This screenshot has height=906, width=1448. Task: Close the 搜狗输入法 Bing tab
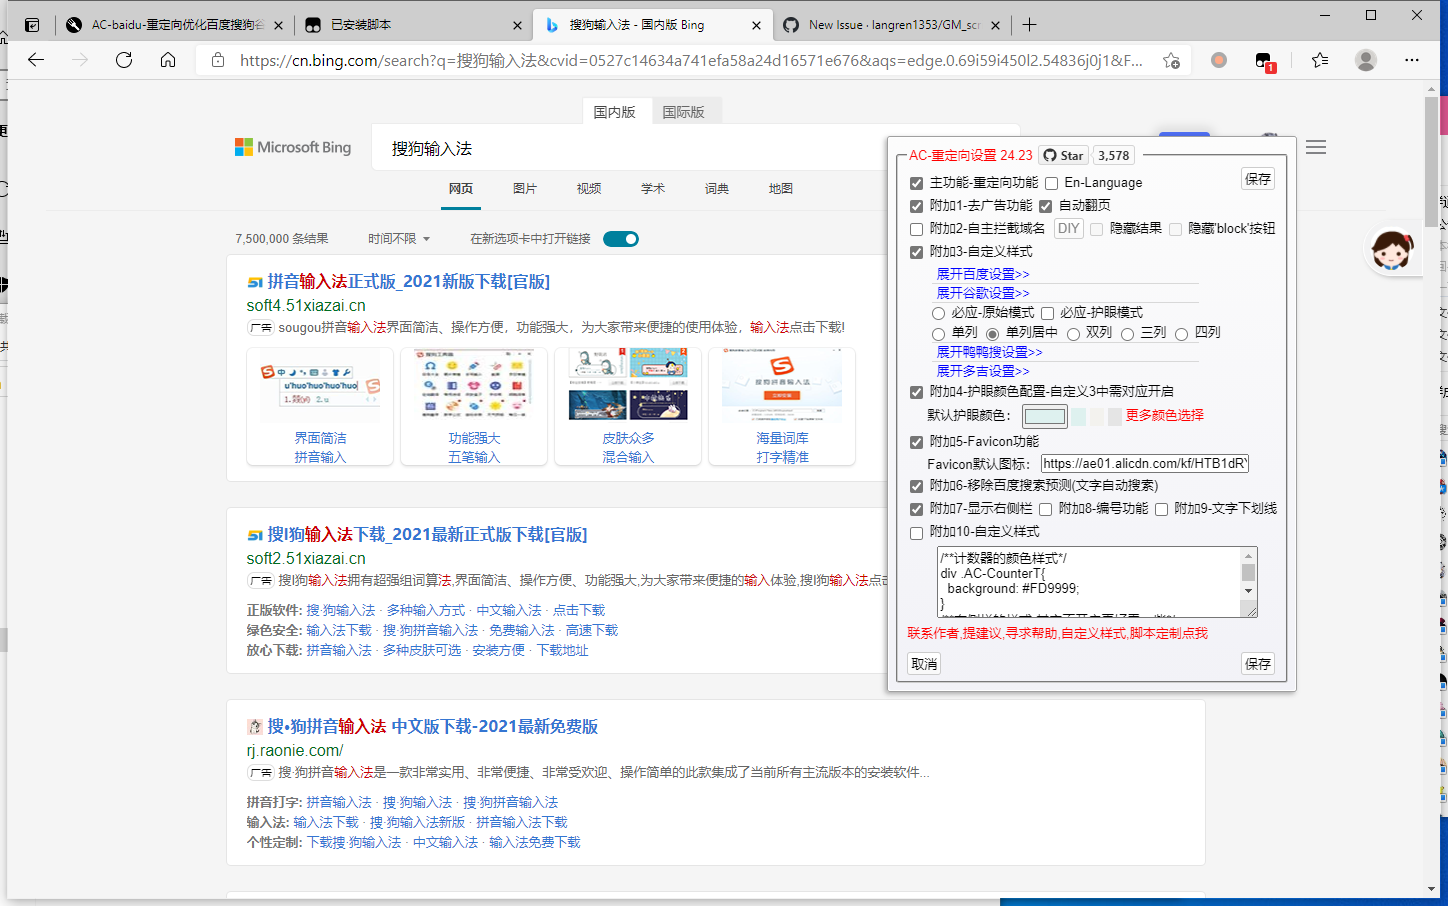coord(756,25)
